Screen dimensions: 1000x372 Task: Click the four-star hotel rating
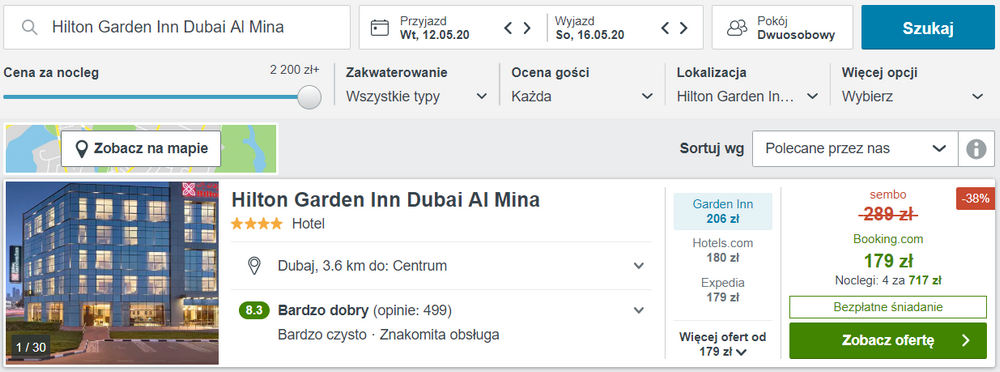coord(256,224)
